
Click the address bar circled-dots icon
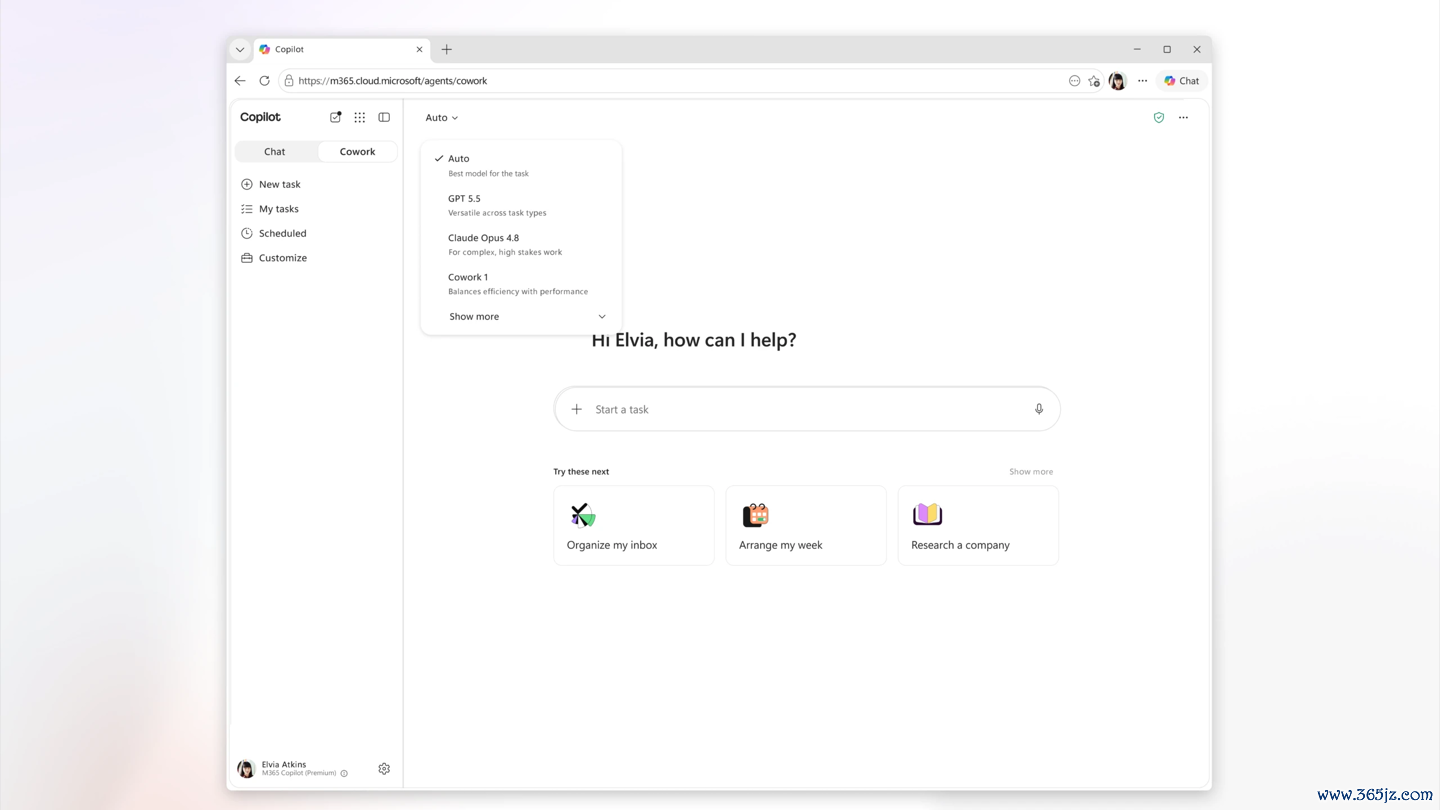tap(1075, 81)
